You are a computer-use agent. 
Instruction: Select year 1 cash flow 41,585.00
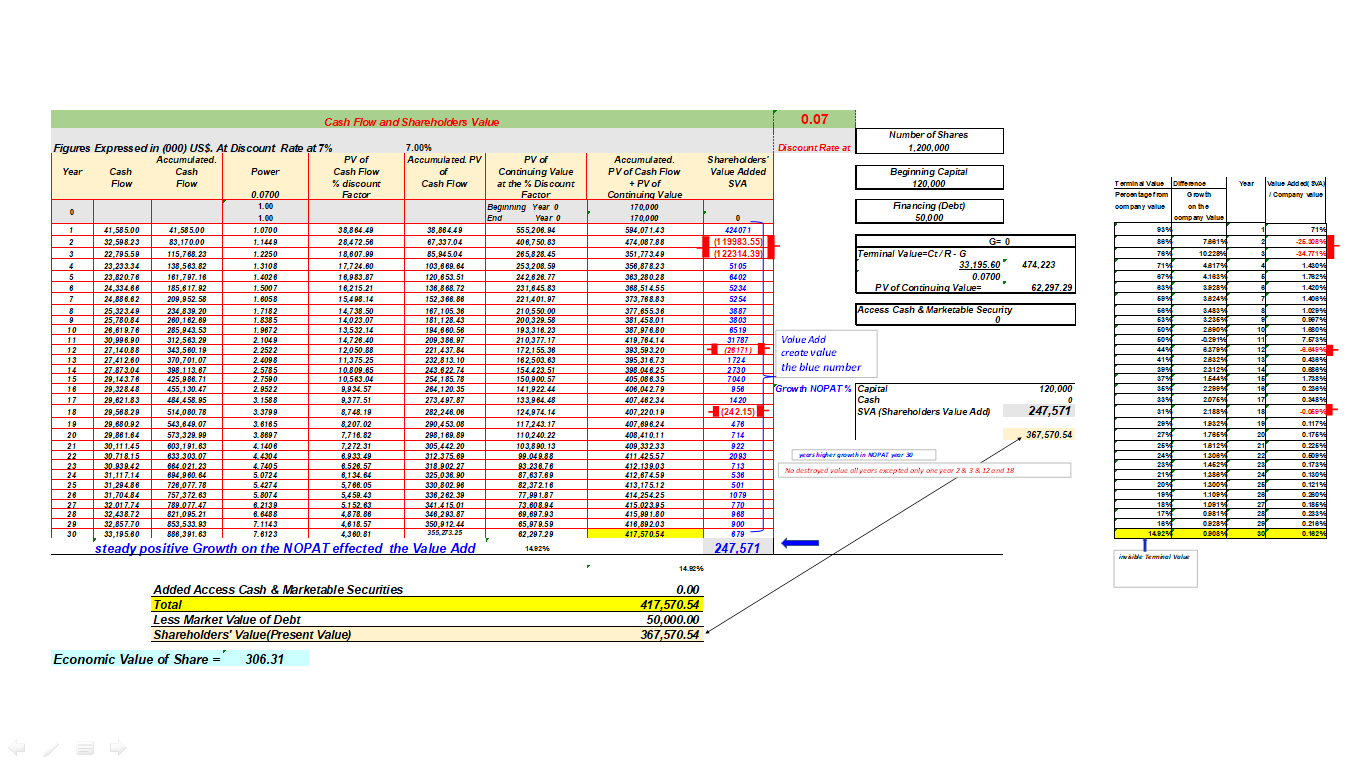coord(120,230)
